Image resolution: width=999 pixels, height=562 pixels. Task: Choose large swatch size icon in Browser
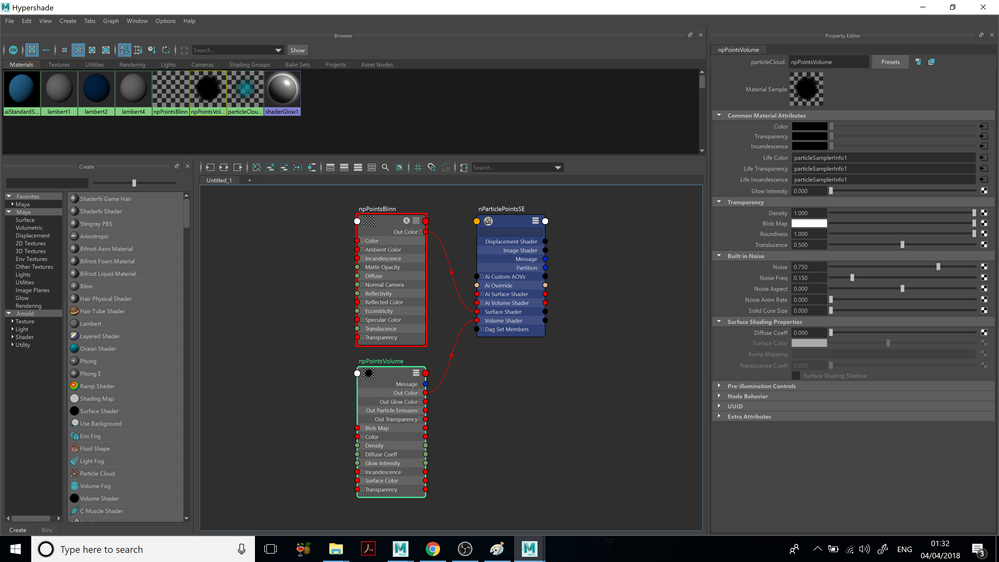[92, 50]
